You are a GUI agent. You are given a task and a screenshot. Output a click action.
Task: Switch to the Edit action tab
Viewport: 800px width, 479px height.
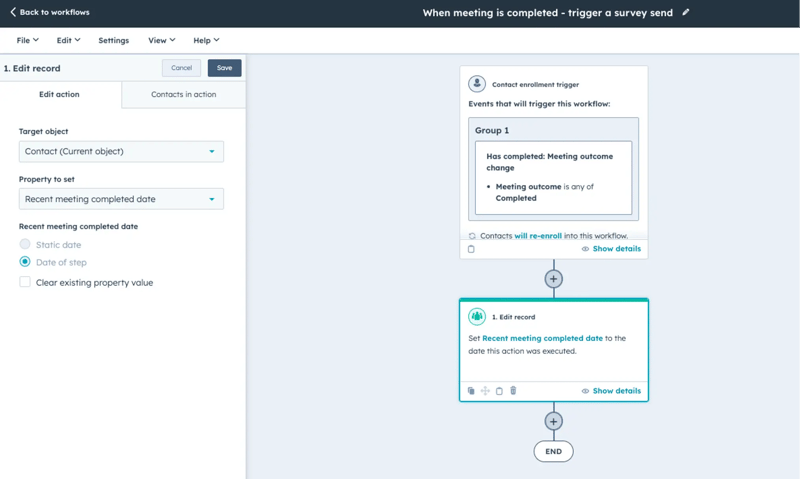pyautogui.click(x=60, y=94)
